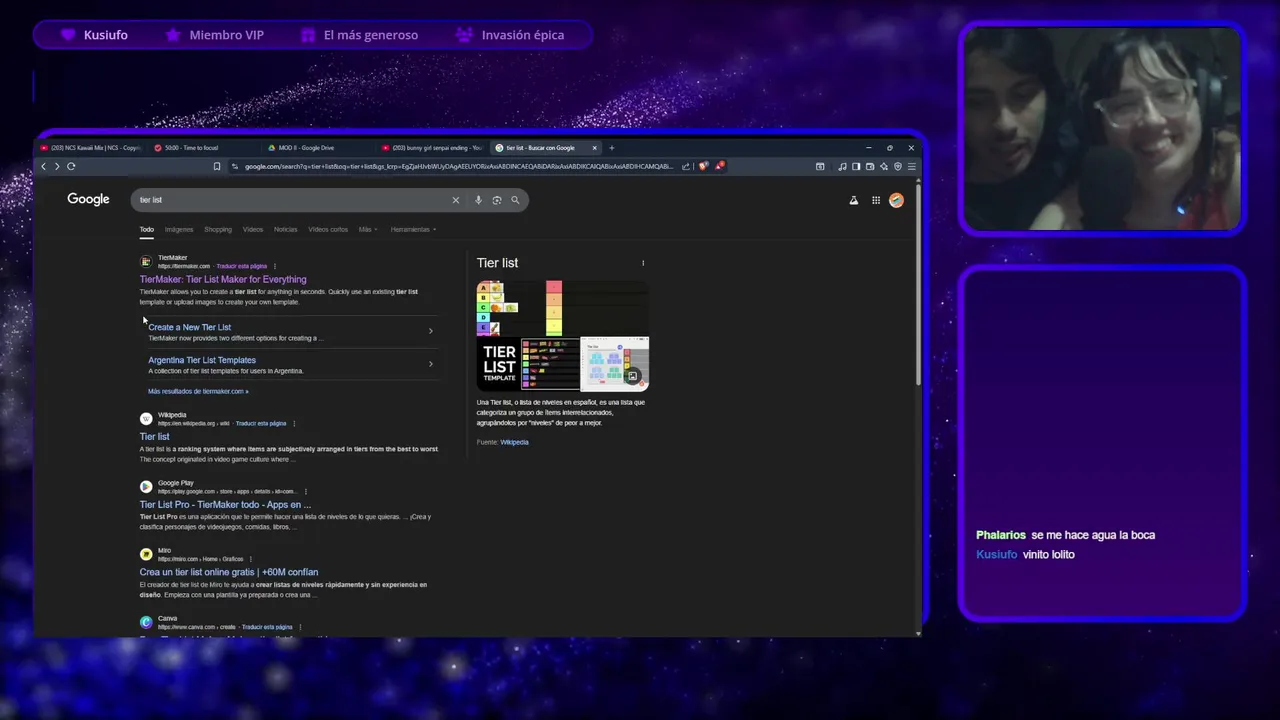Viewport: 1280px width, 720px height.
Task: Open more options for Wikipedia result
Action: [x=294, y=423]
